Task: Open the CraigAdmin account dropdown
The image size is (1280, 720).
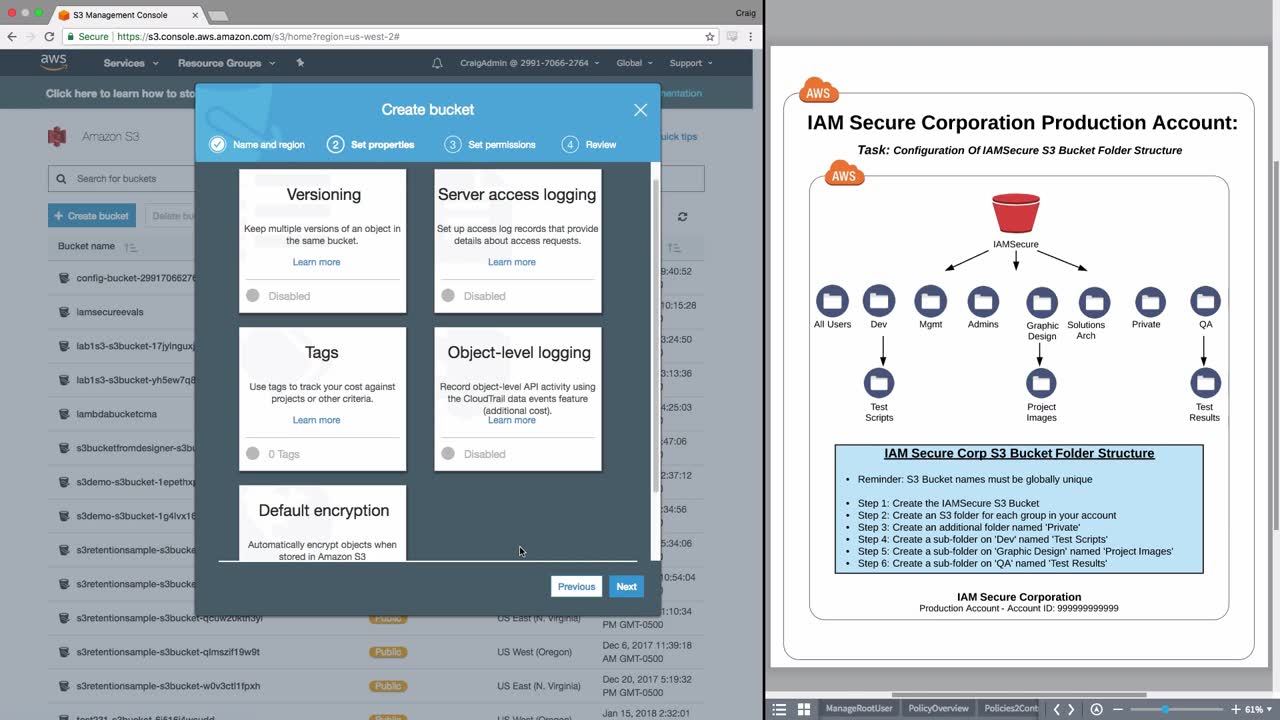Action: [530, 63]
